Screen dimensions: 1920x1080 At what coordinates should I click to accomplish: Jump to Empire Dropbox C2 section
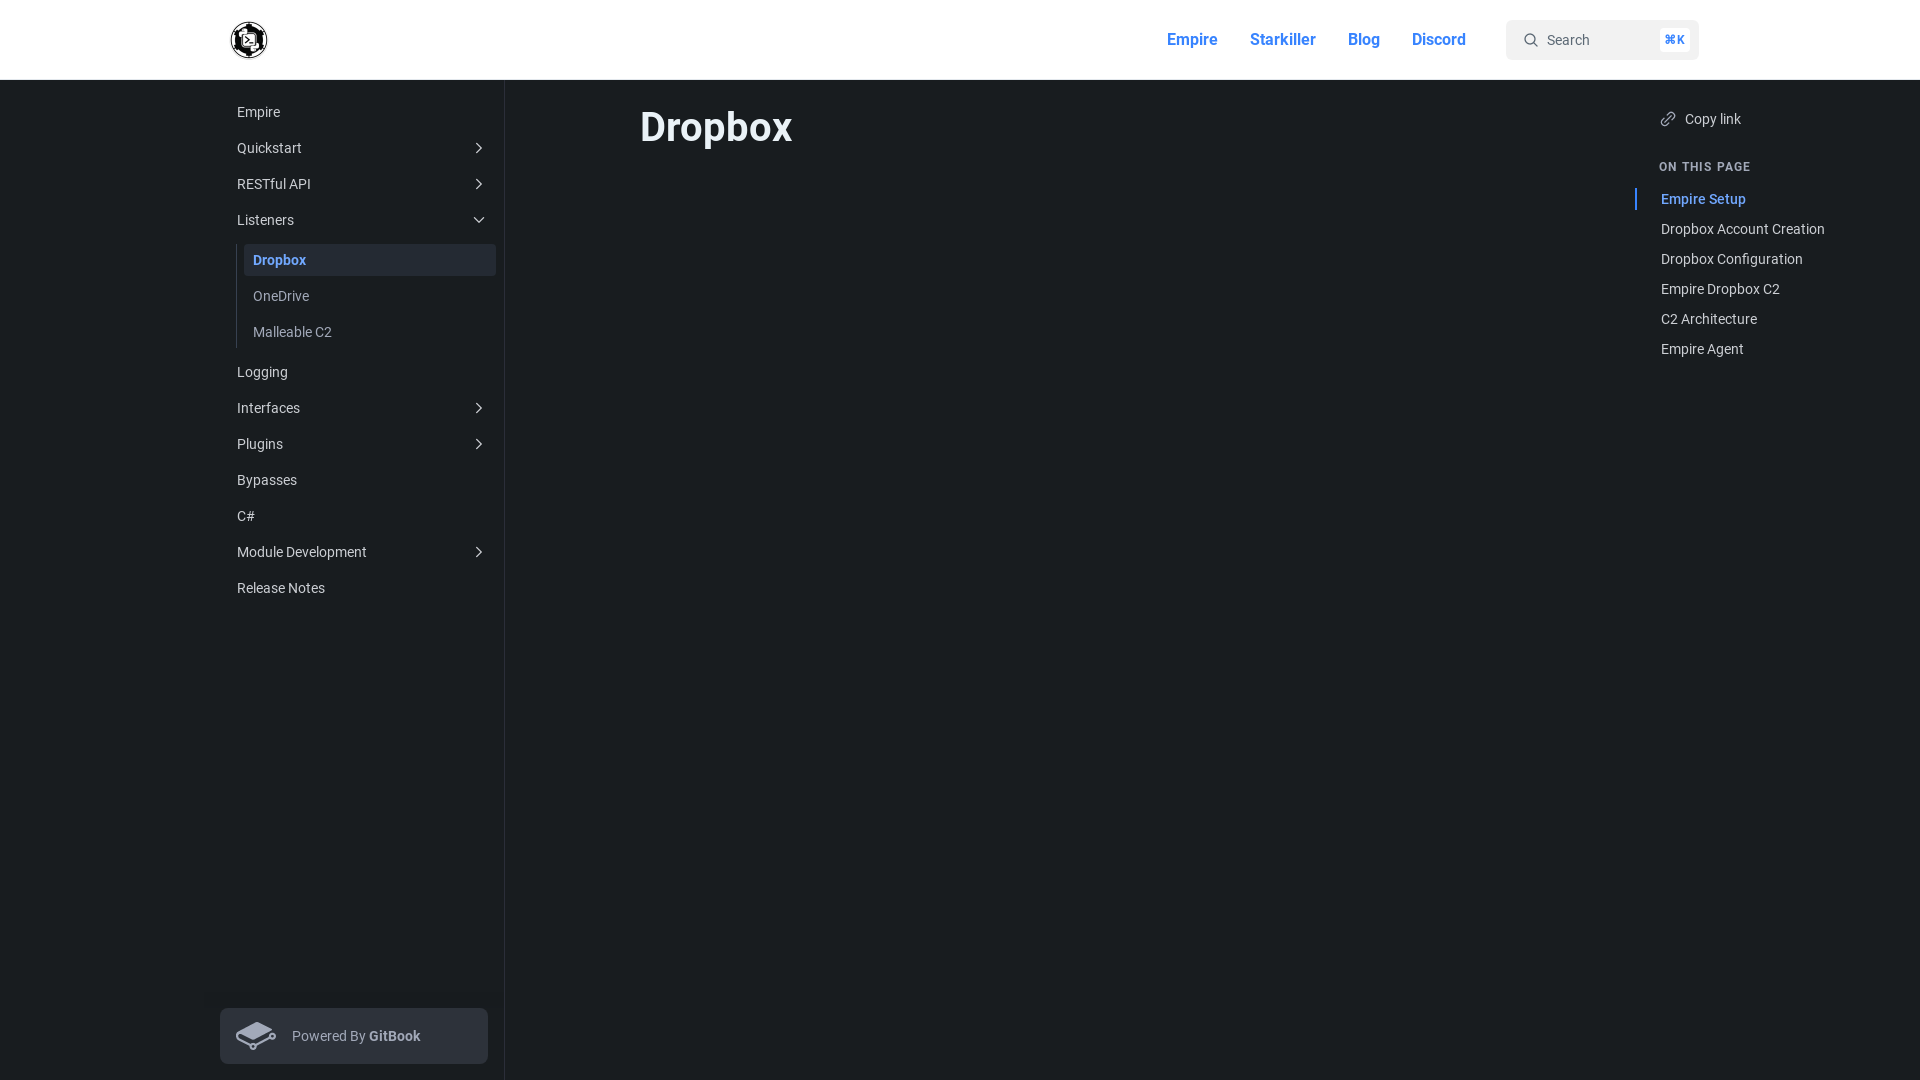[x=1720, y=289]
